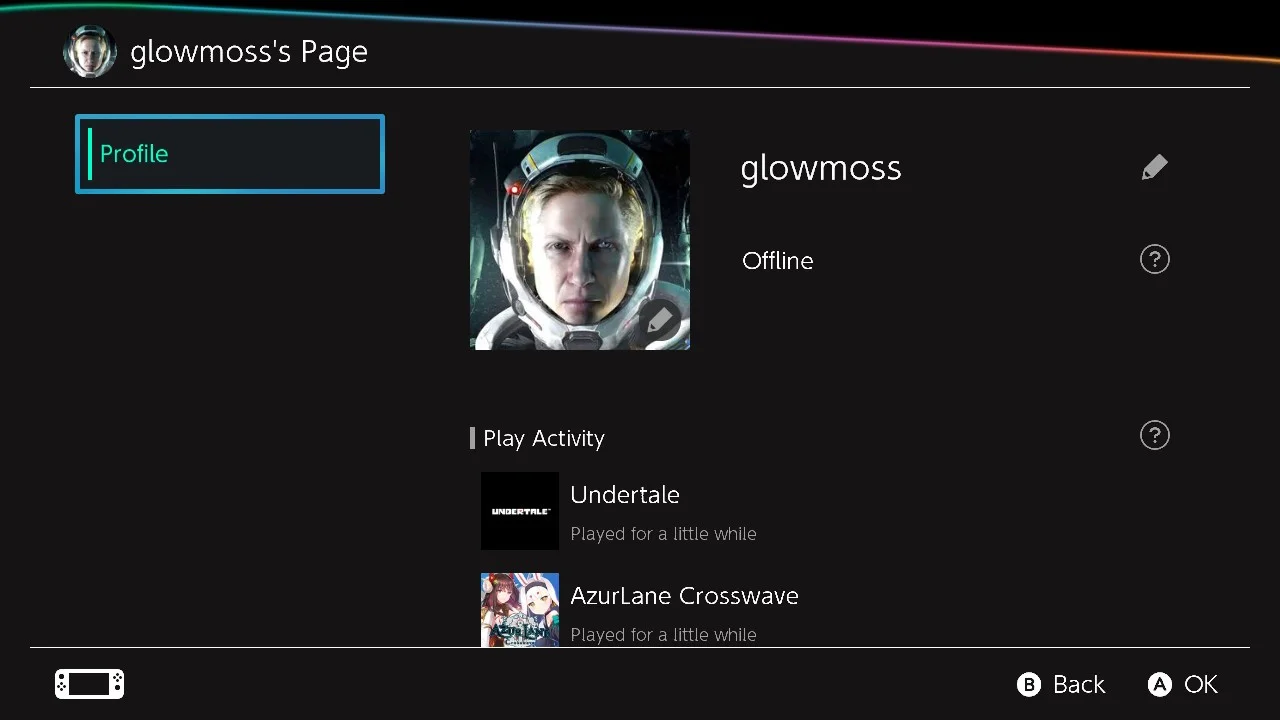The width and height of the screenshot is (1280, 720).
Task: Click edit pencil on profile picture
Action: (x=660, y=322)
